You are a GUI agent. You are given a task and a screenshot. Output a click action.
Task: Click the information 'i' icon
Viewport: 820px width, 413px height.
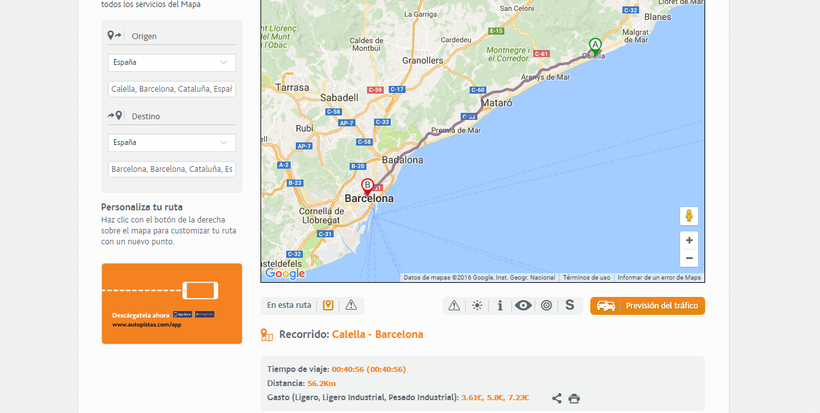click(x=500, y=305)
